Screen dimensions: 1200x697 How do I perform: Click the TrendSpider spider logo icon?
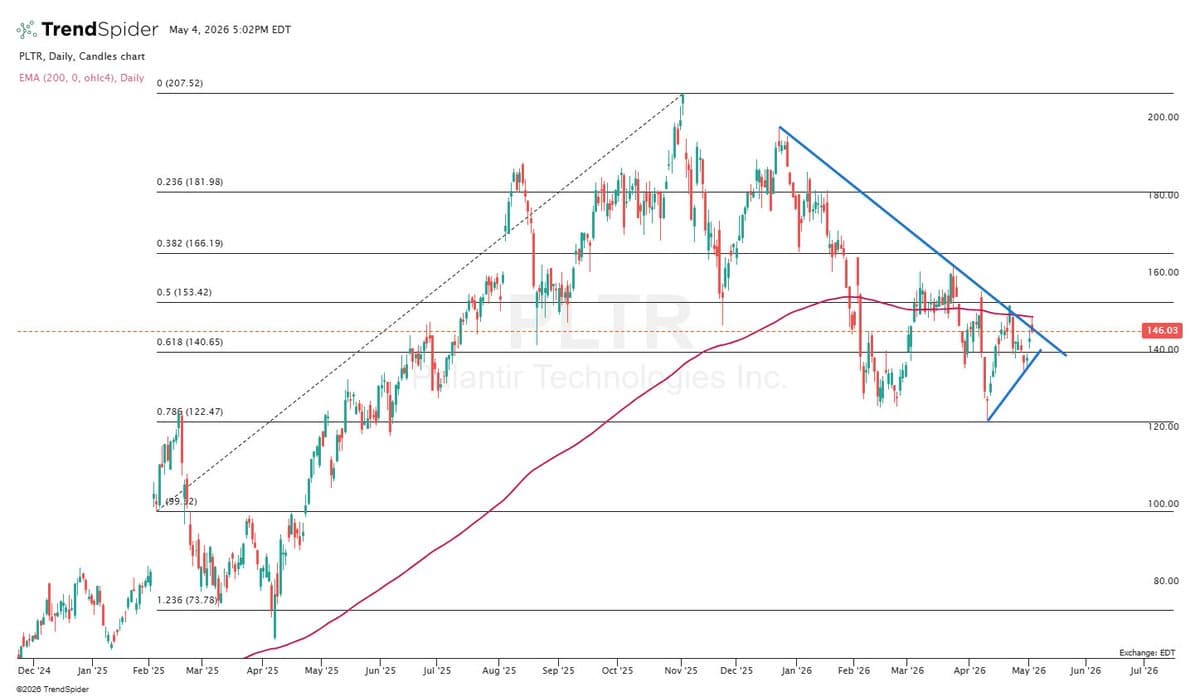[x=27, y=29]
